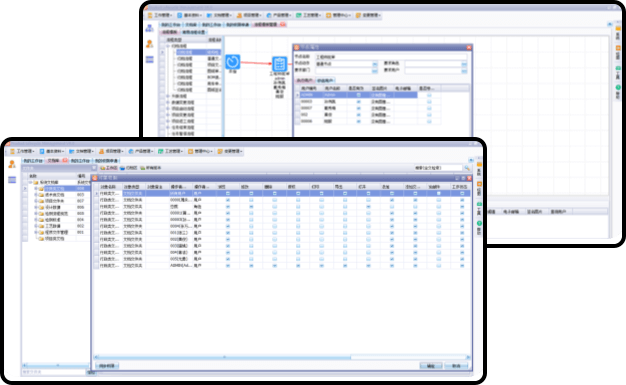The height and width of the screenshot is (385, 626).
Task: Click search field in front window toolbar
Action: 438,168
